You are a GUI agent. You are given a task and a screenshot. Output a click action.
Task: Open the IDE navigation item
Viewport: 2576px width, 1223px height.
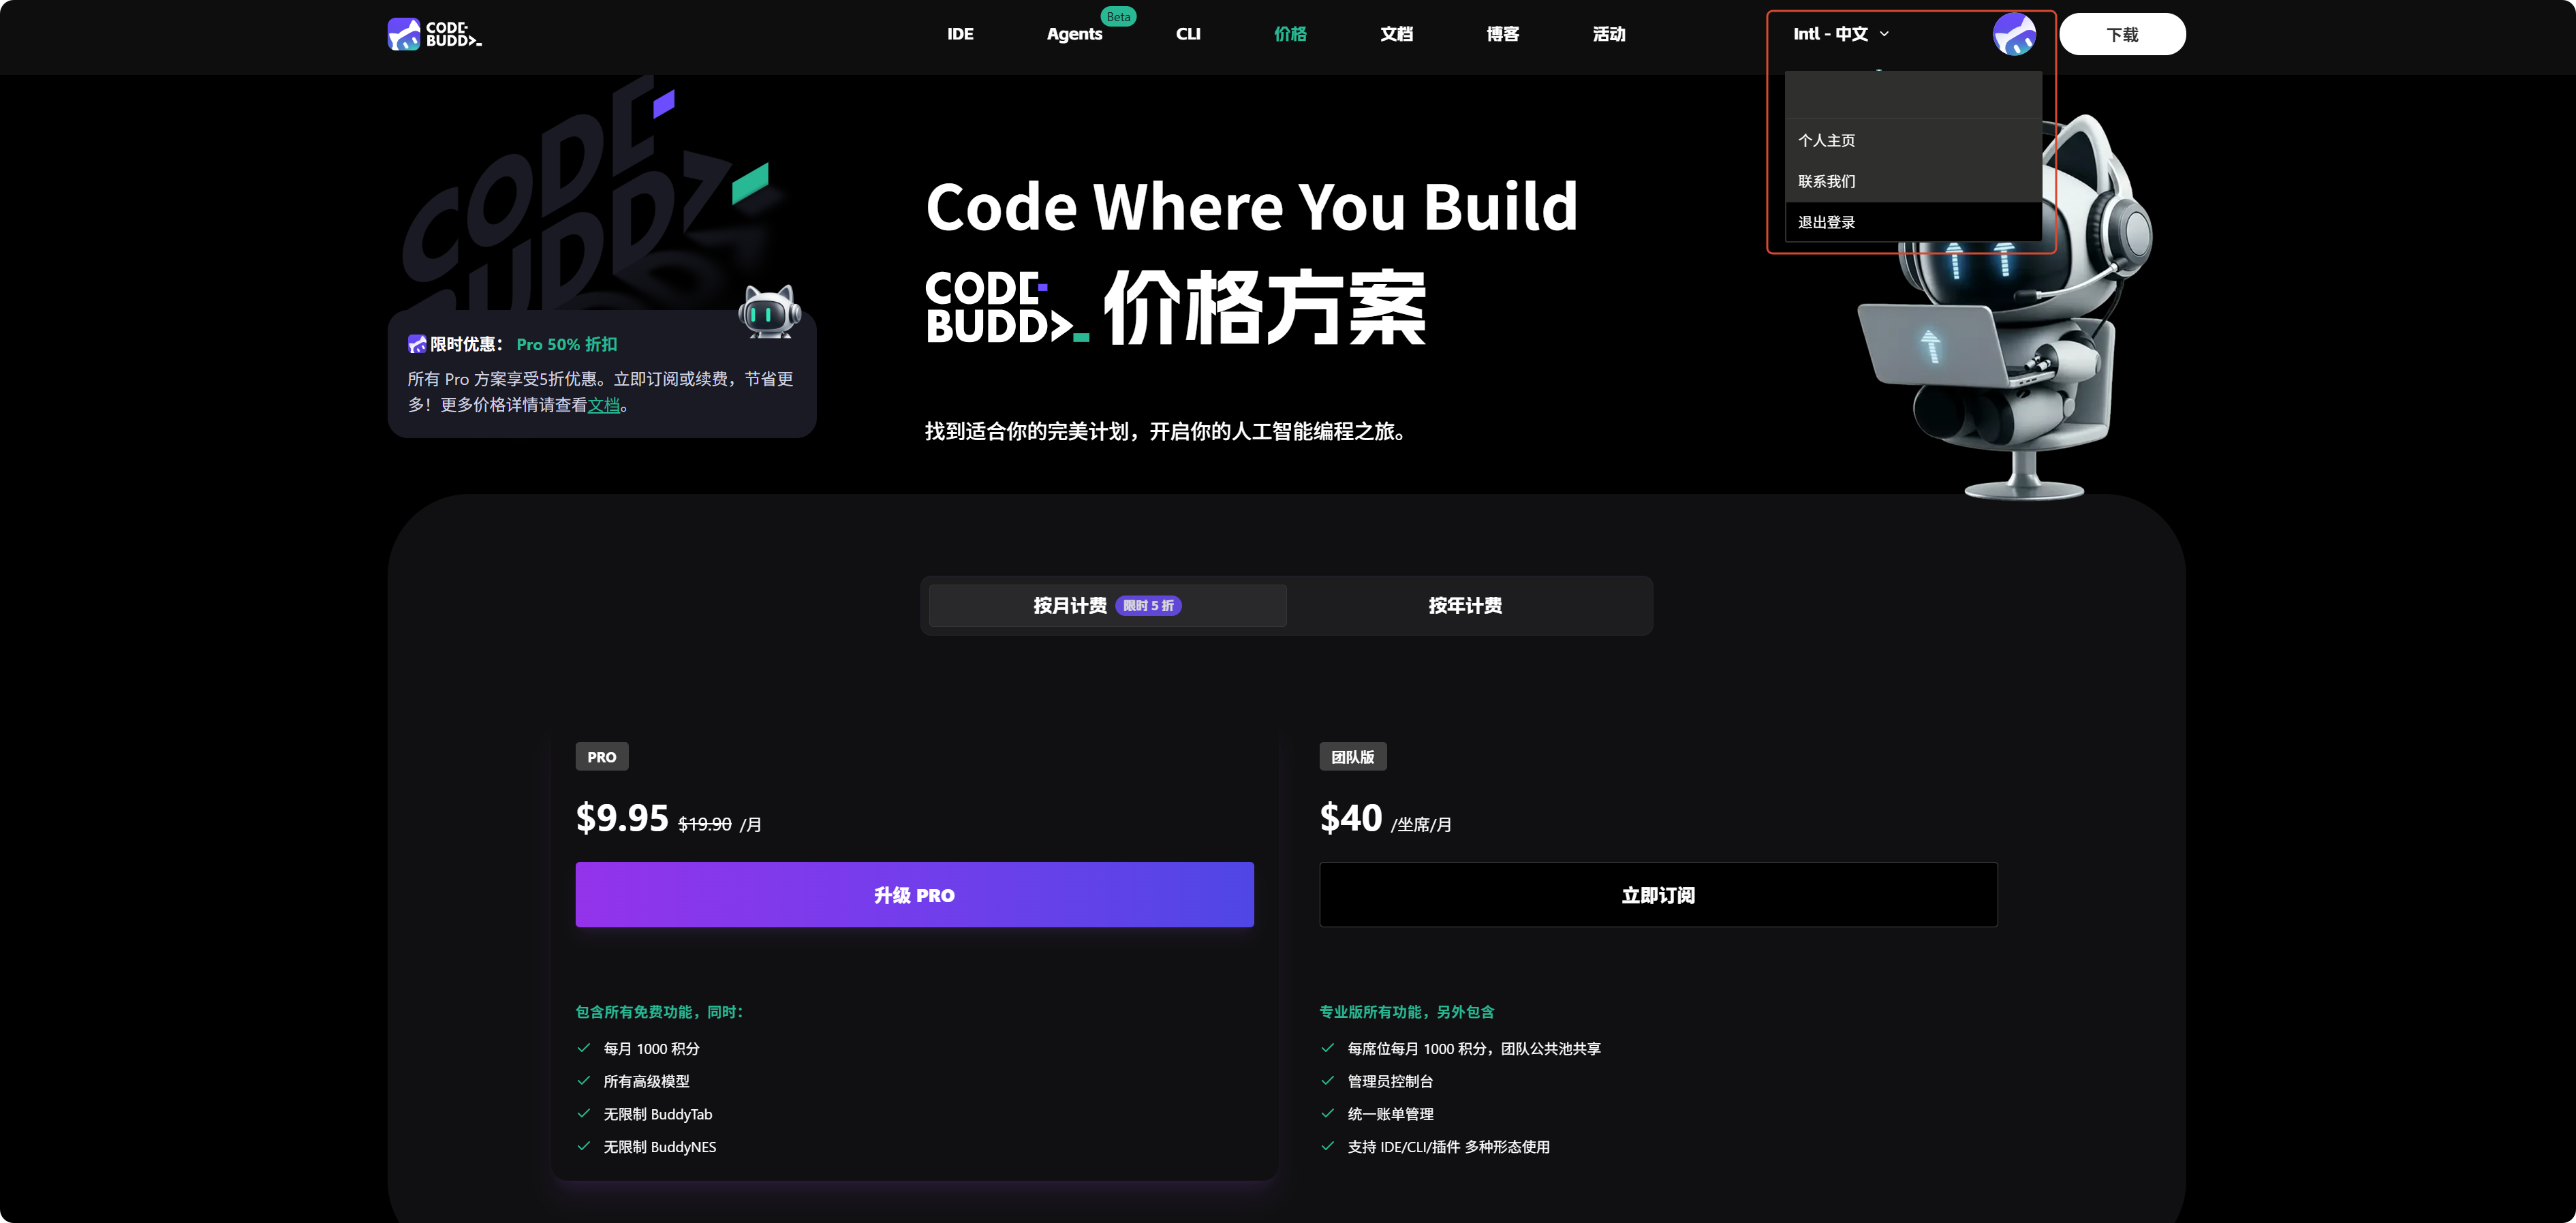click(960, 34)
